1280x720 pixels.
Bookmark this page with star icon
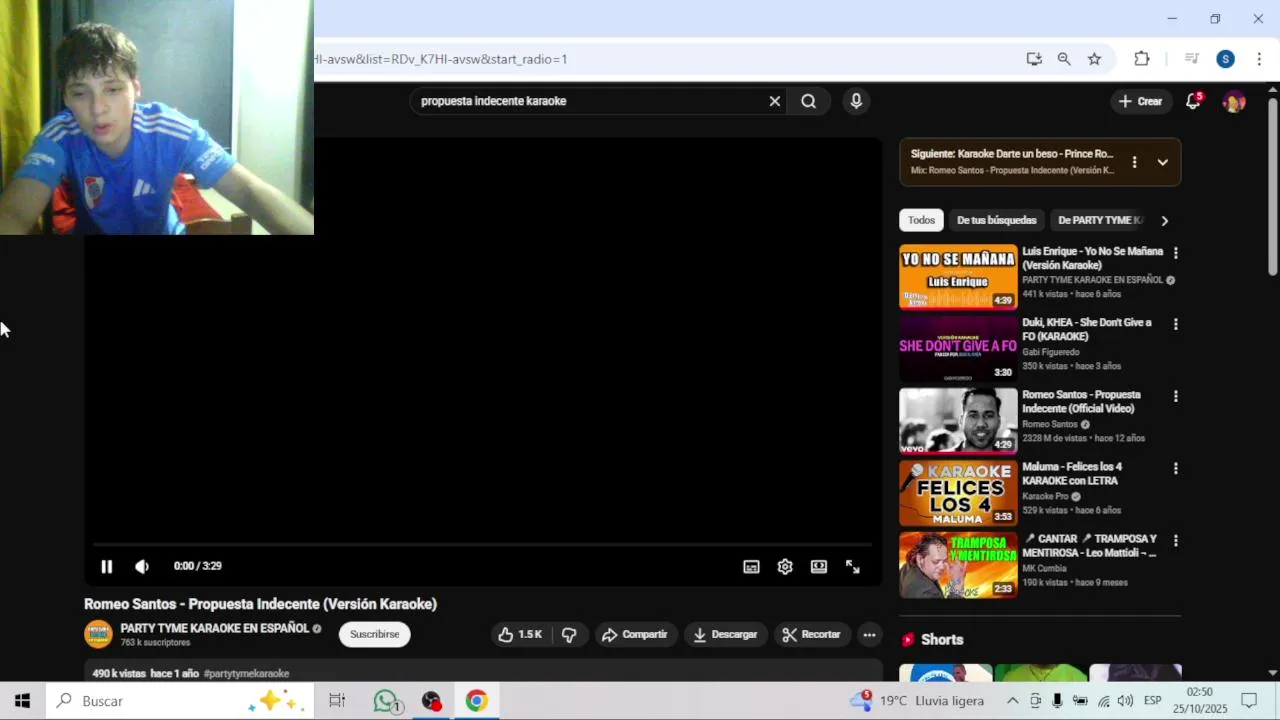1094,59
